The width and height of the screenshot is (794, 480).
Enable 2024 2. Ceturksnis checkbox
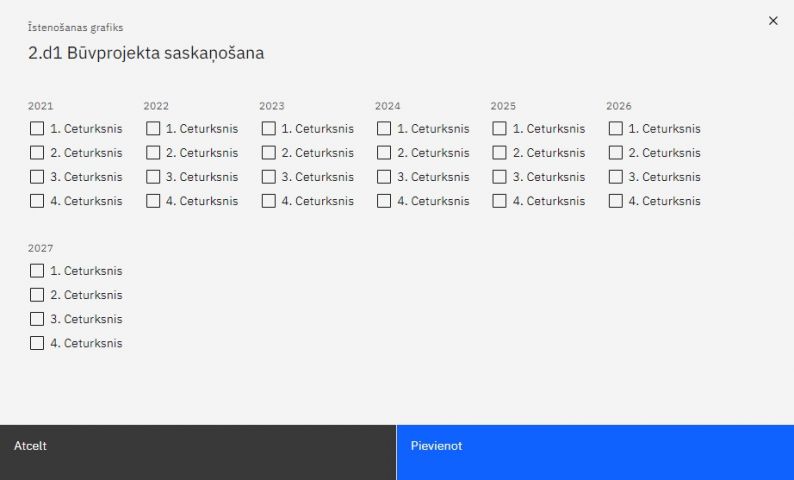click(x=384, y=153)
